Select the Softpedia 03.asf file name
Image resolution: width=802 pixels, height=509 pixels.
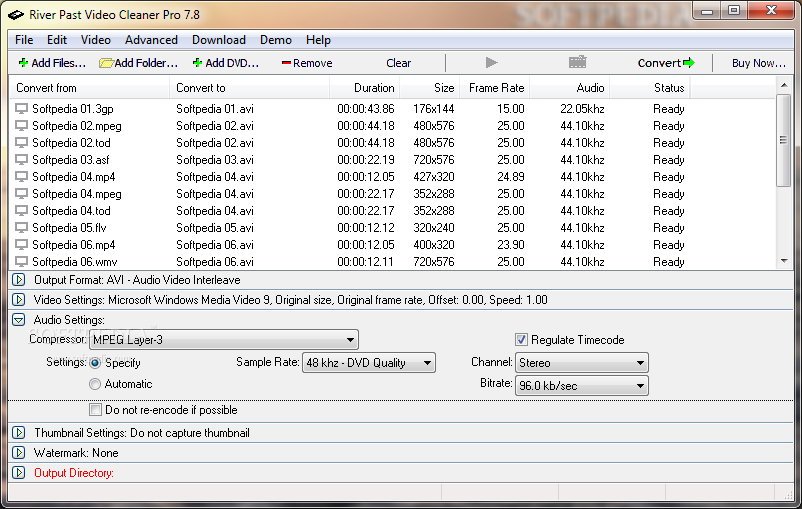pos(71,160)
